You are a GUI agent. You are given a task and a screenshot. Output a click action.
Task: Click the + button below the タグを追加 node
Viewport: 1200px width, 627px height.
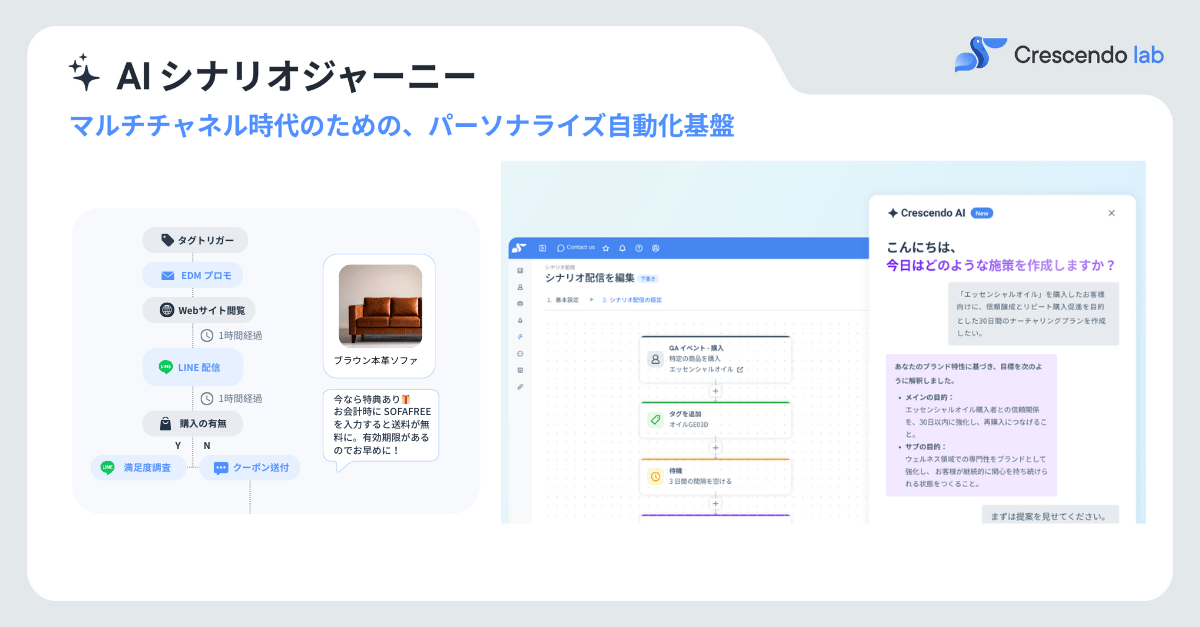715,447
